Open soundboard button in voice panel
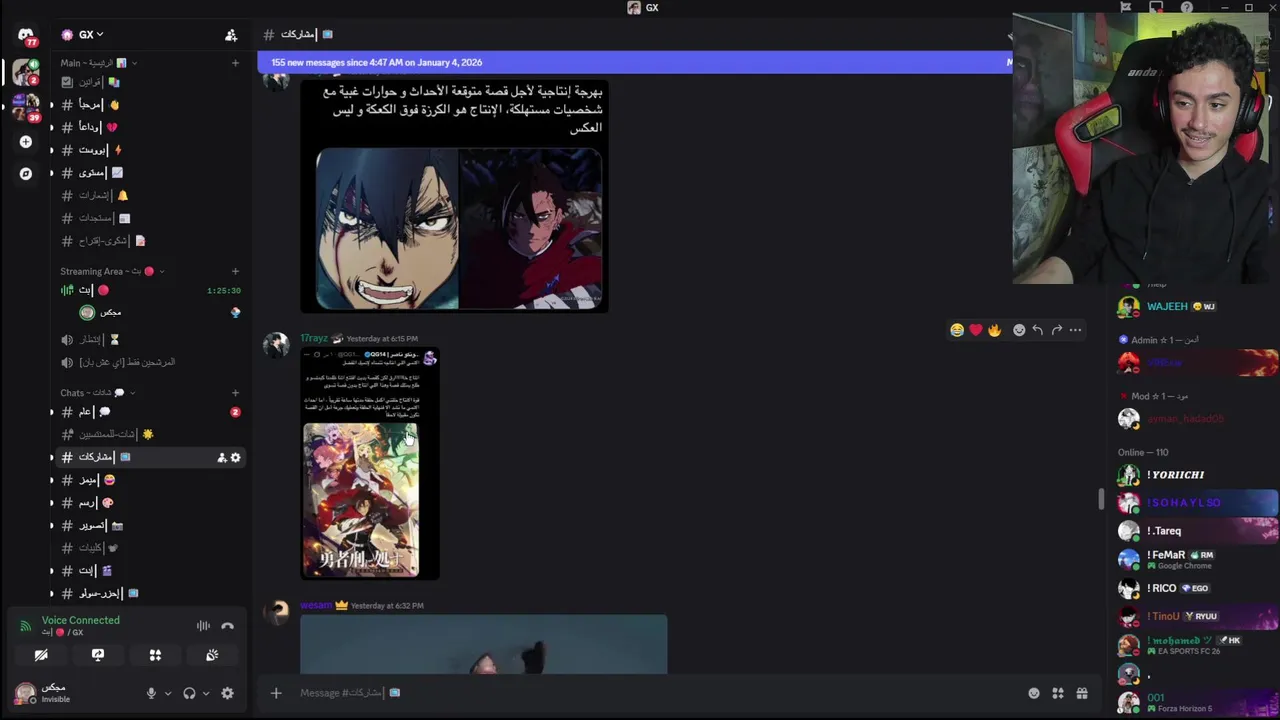This screenshot has height=720, width=1280. pos(212,655)
